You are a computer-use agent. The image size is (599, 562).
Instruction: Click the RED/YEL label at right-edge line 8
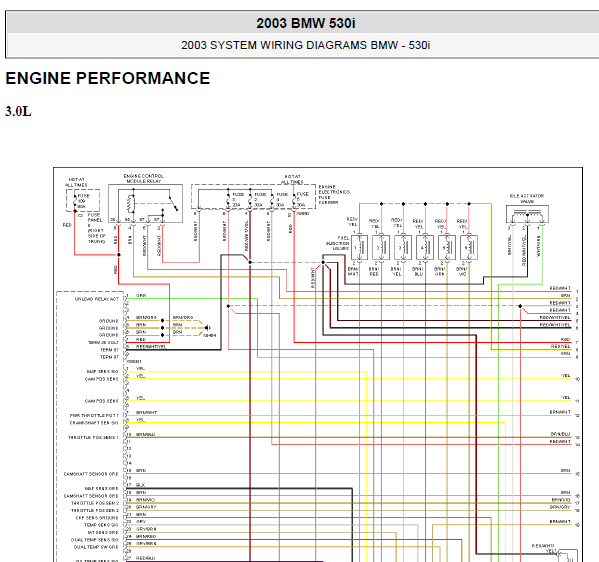coord(560,346)
